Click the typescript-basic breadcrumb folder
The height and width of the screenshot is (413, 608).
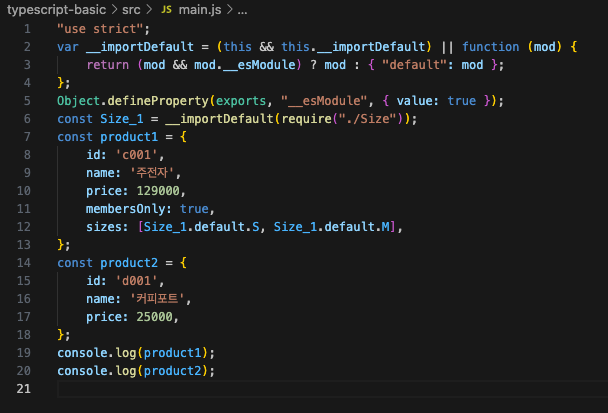tap(56, 10)
